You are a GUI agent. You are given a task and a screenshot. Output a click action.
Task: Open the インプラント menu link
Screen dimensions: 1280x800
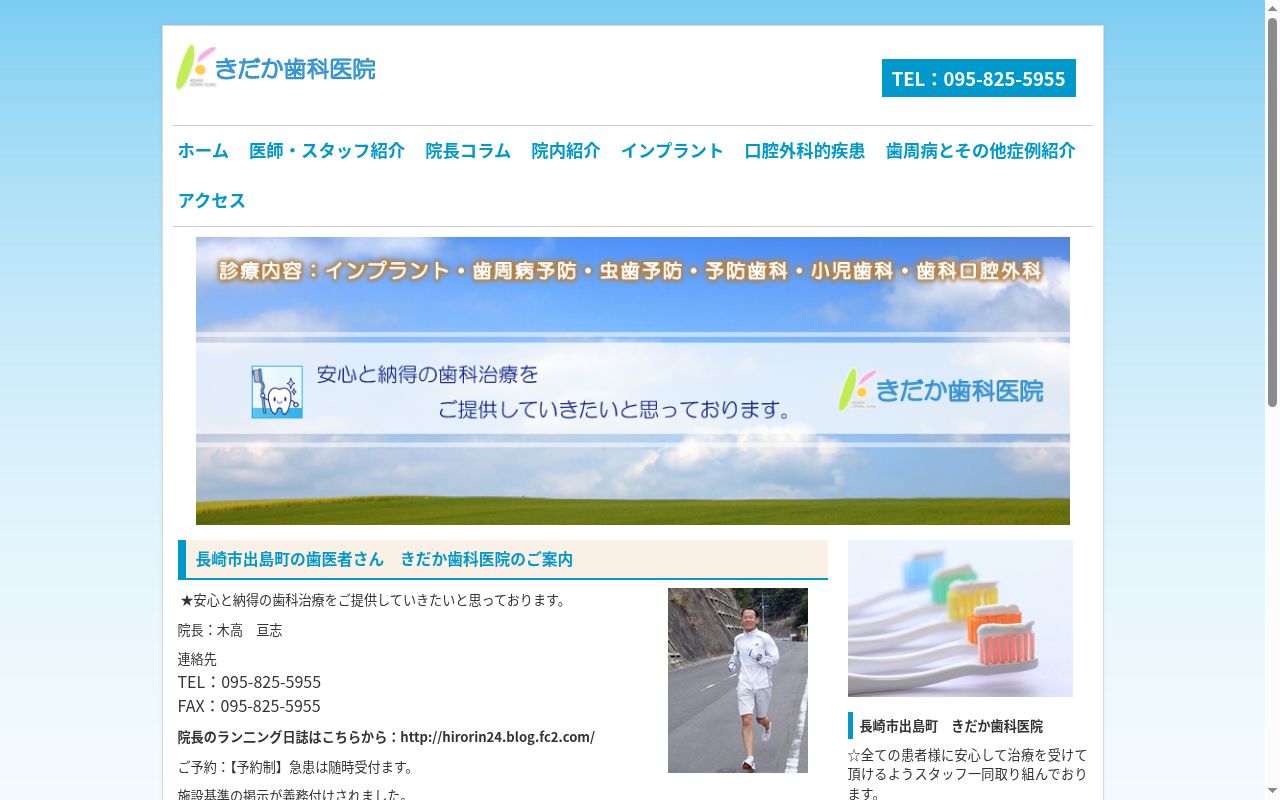point(672,150)
